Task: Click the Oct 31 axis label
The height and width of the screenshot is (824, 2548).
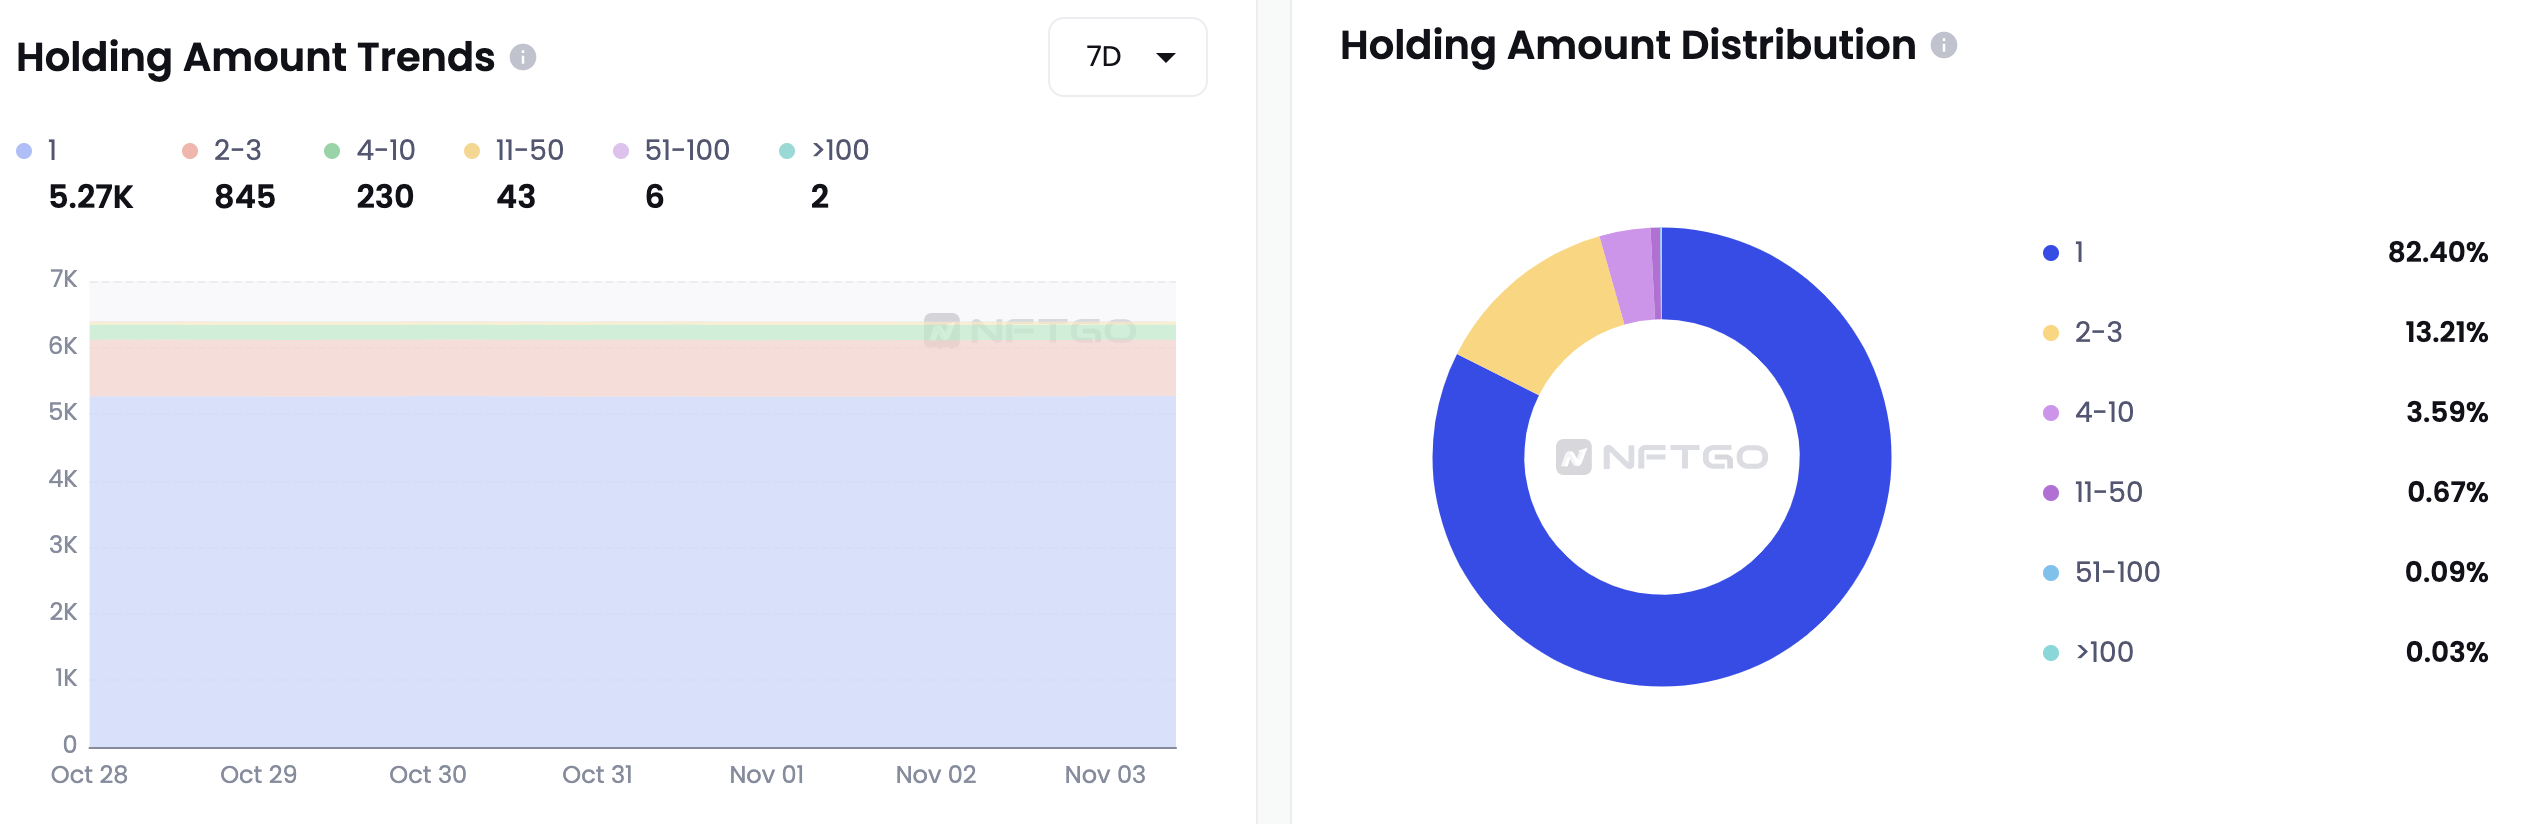Action: pyautogui.click(x=597, y=775)
